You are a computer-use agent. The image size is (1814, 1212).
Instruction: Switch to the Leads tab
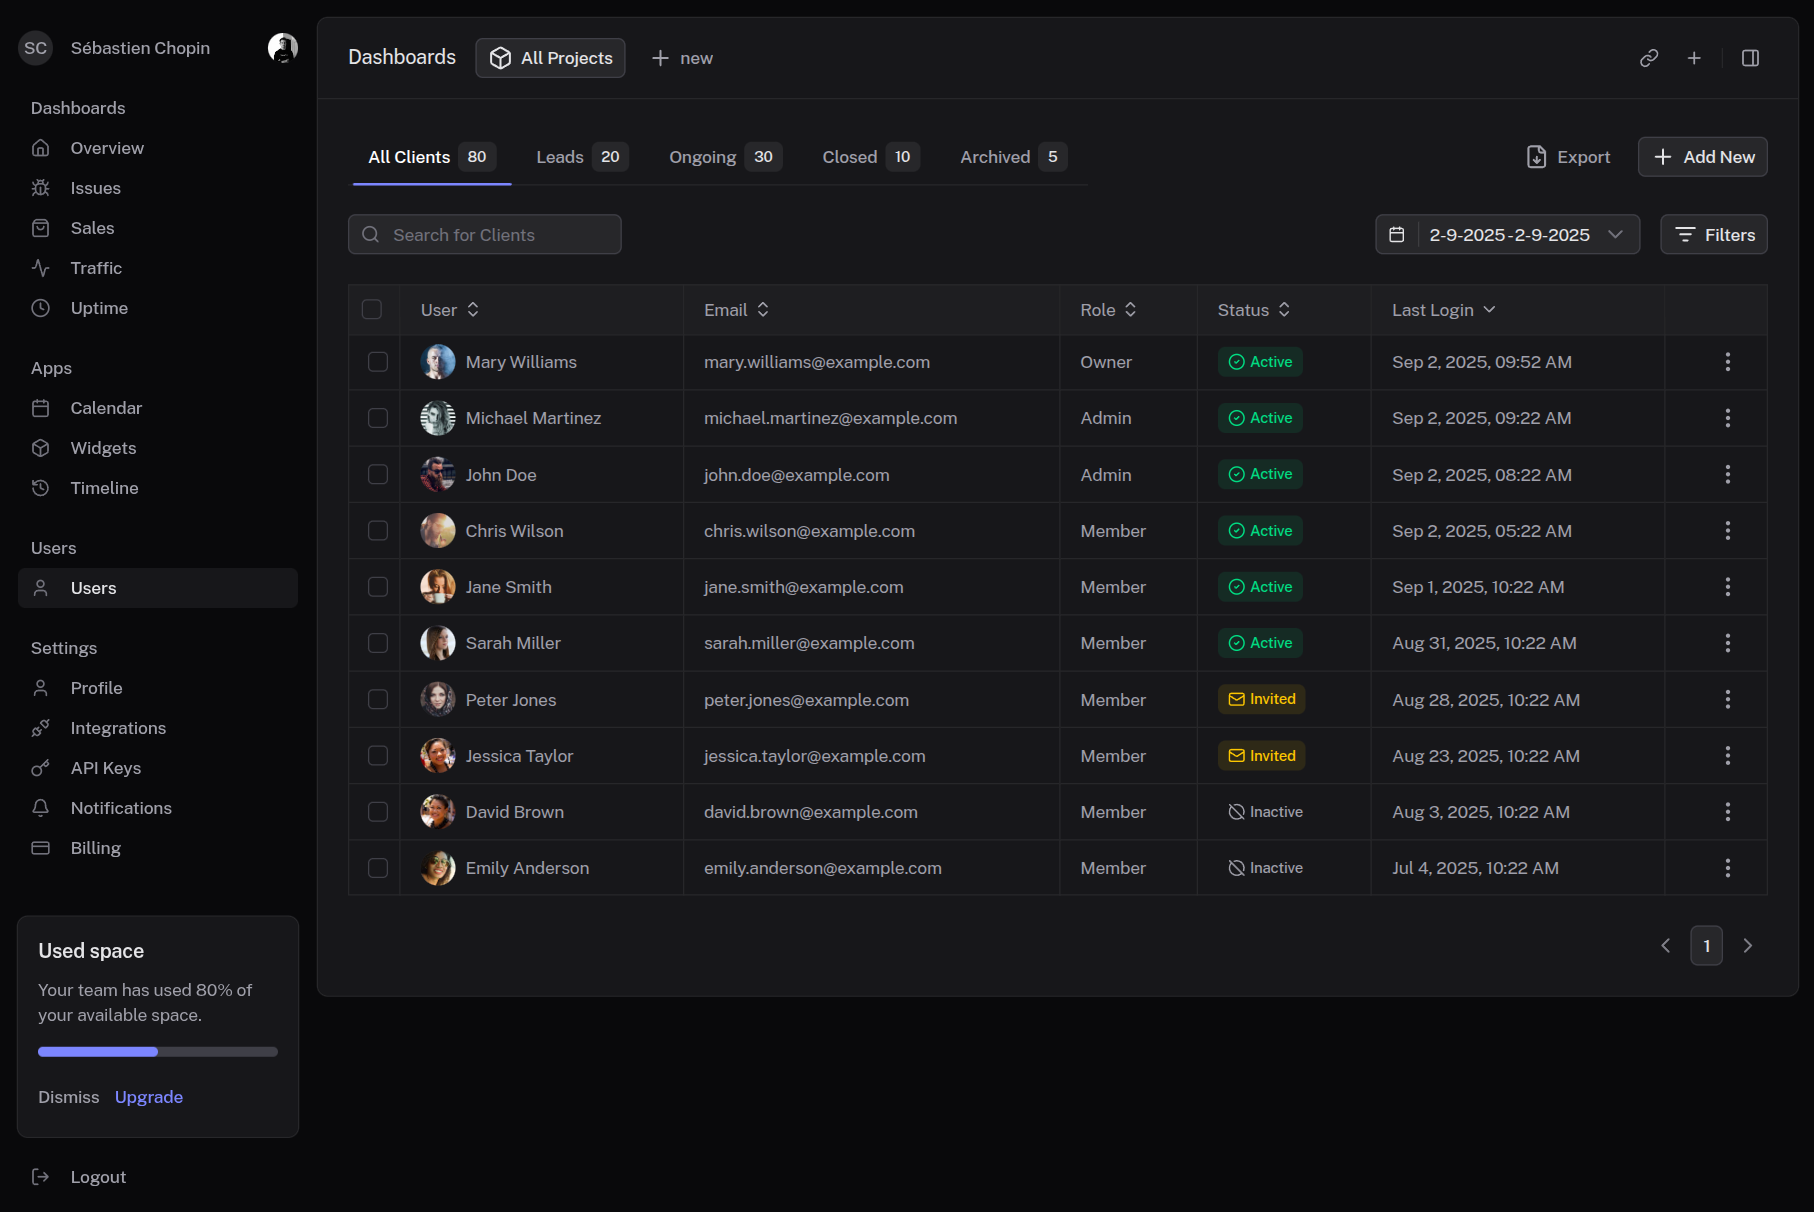tap(579, 157)
